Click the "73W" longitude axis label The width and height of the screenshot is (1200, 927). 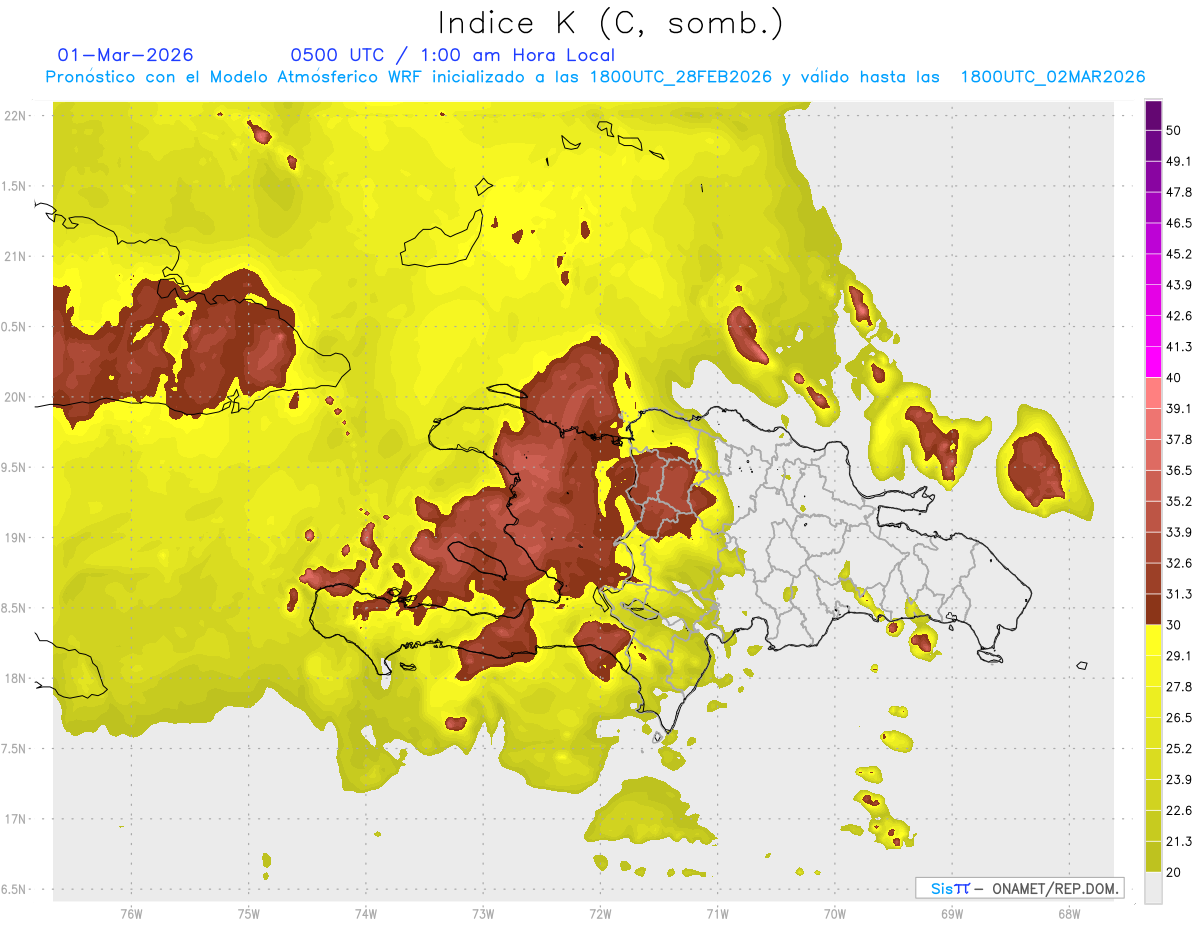(483, 913)
